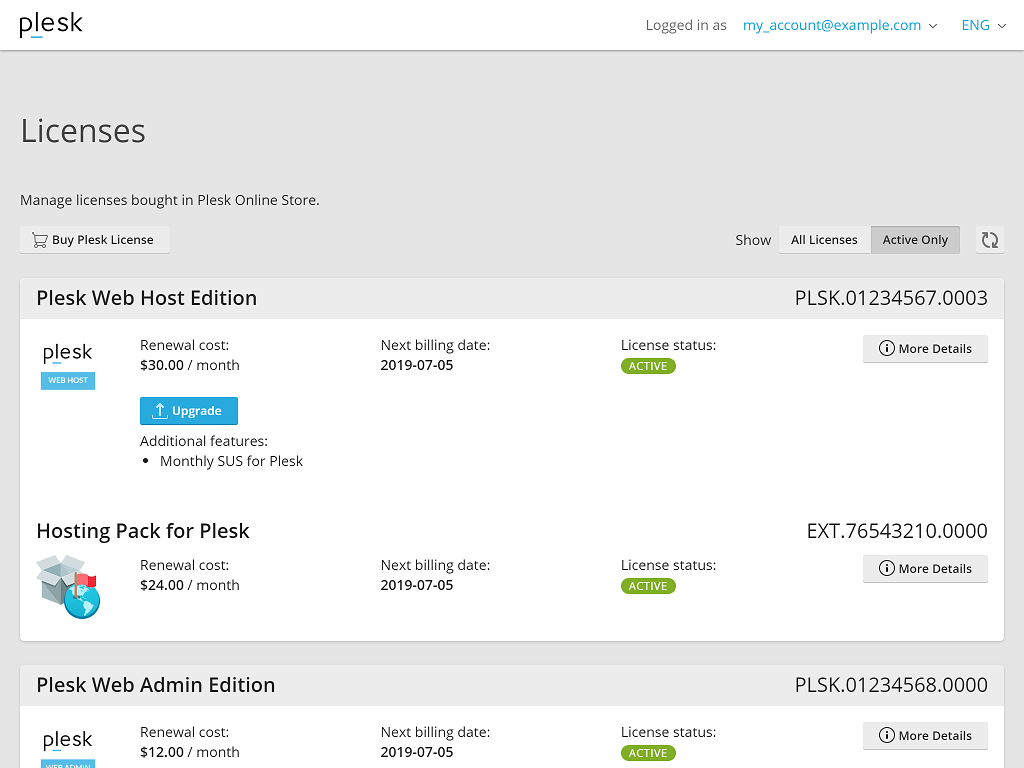The image size is (1024, 768).
Task: Click info icon for Hosting Pack license
Action: (x=886, y=569)
